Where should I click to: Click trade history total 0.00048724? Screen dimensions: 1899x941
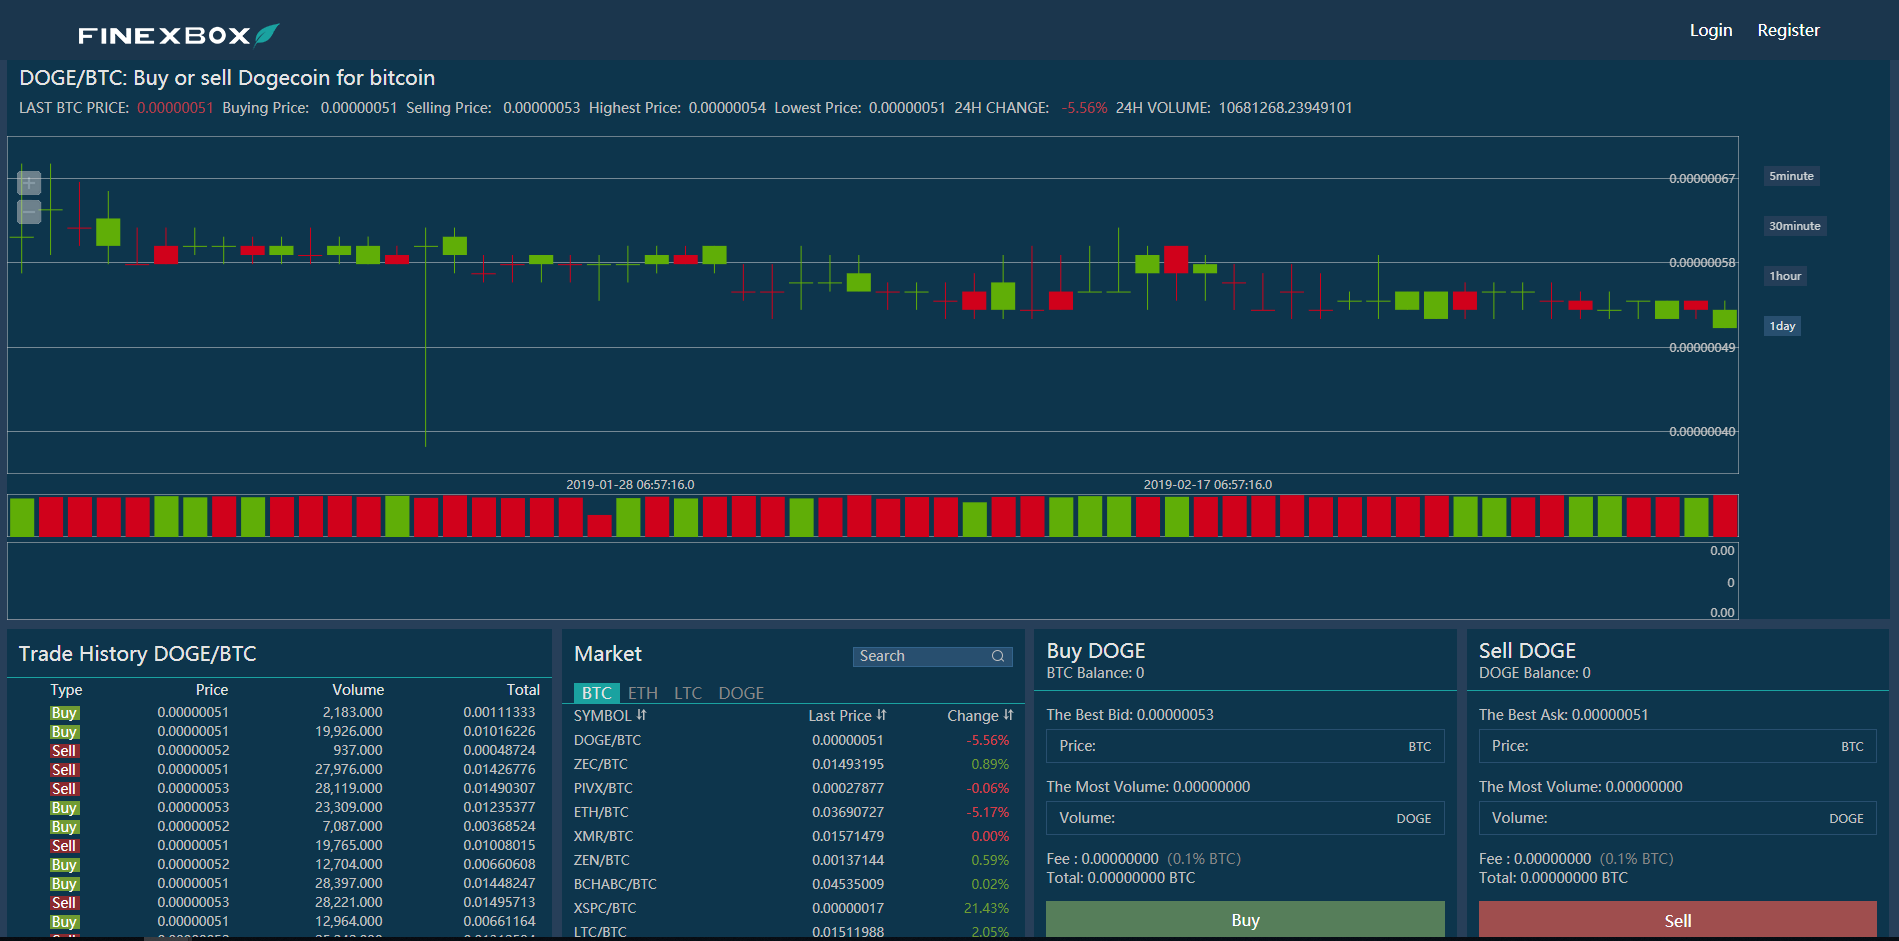499,750
